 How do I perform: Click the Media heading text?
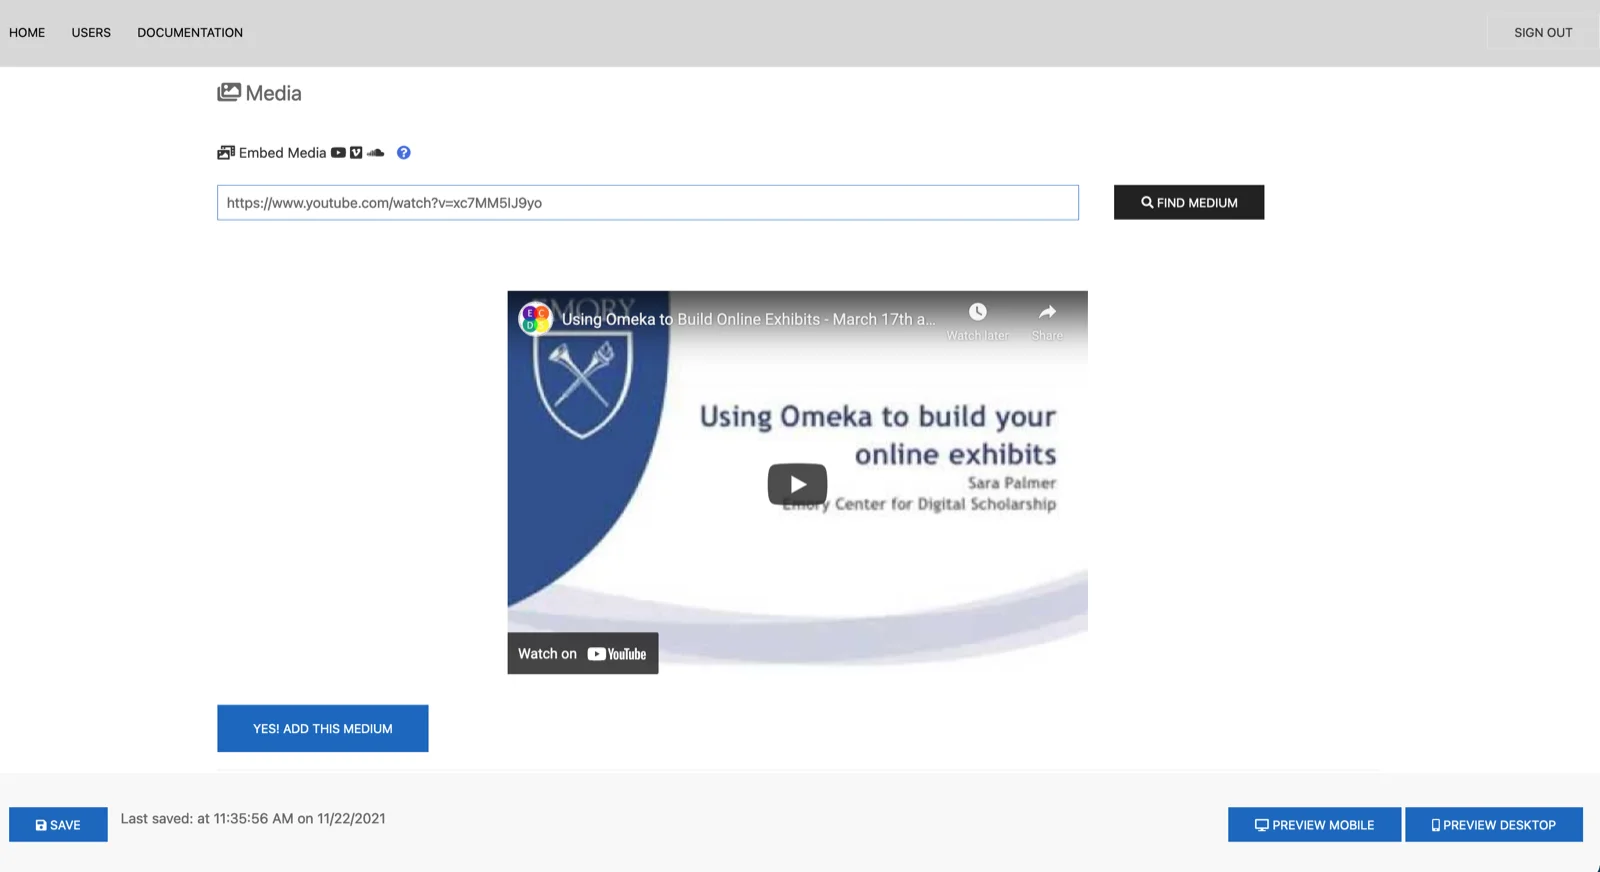coord(273,93)
